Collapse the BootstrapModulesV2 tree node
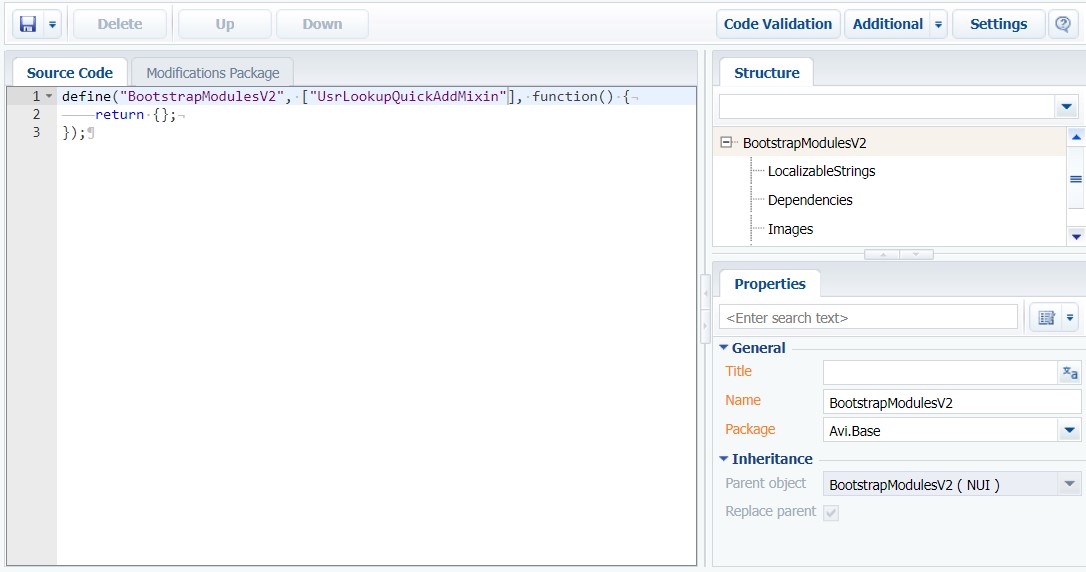 coord(726,143)
